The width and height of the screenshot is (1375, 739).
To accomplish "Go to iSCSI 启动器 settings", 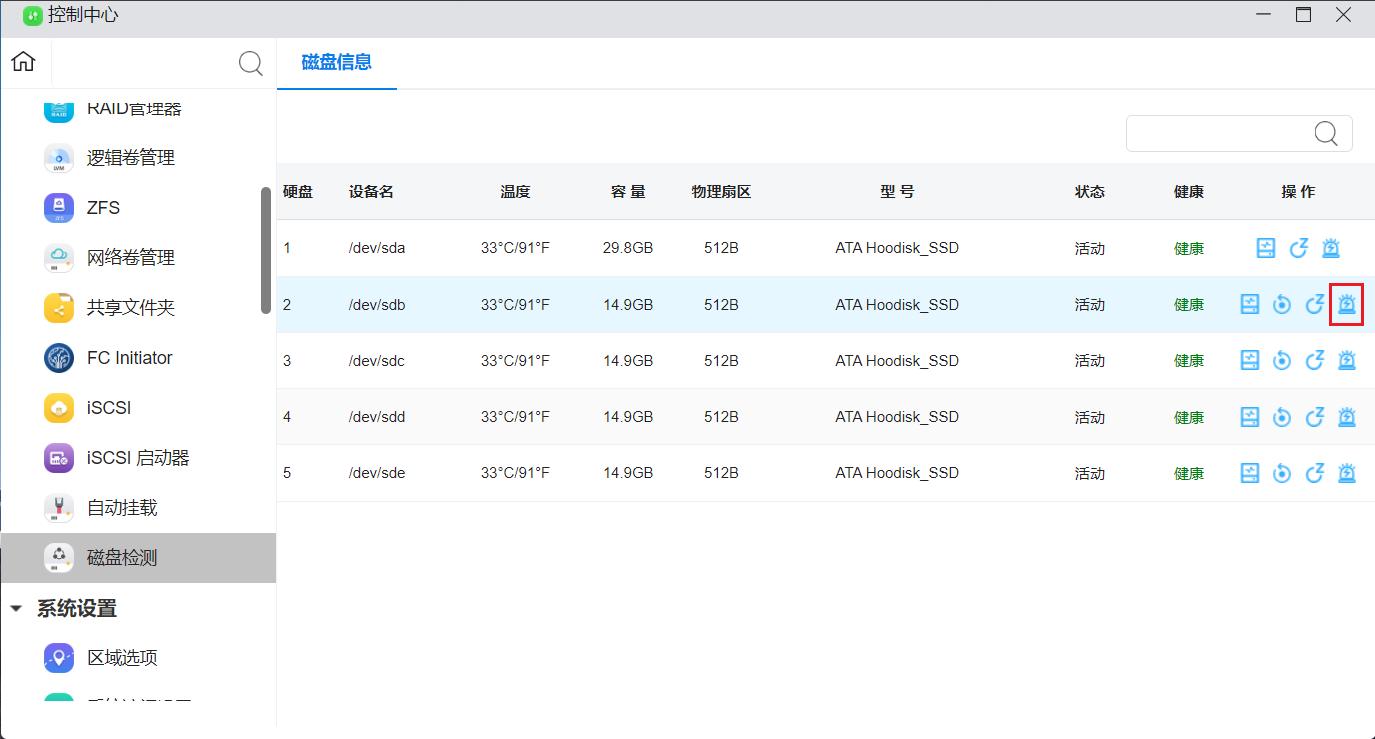I will (x=138, y=458).
